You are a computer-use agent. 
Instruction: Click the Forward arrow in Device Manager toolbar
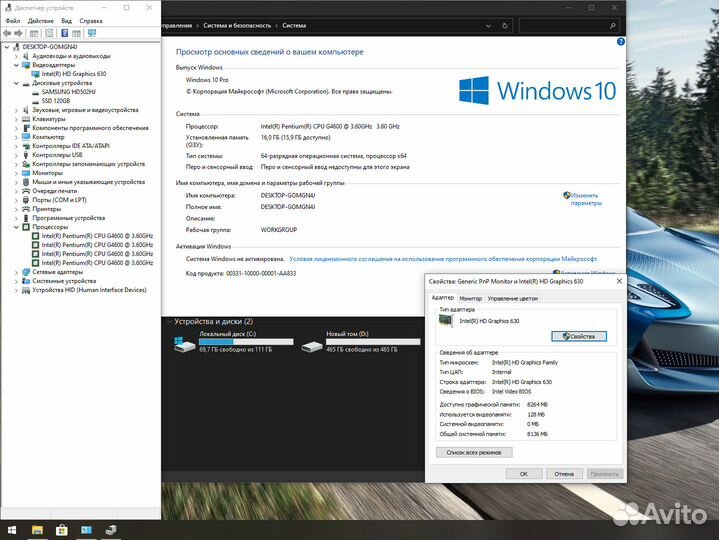tap(18, 33)
